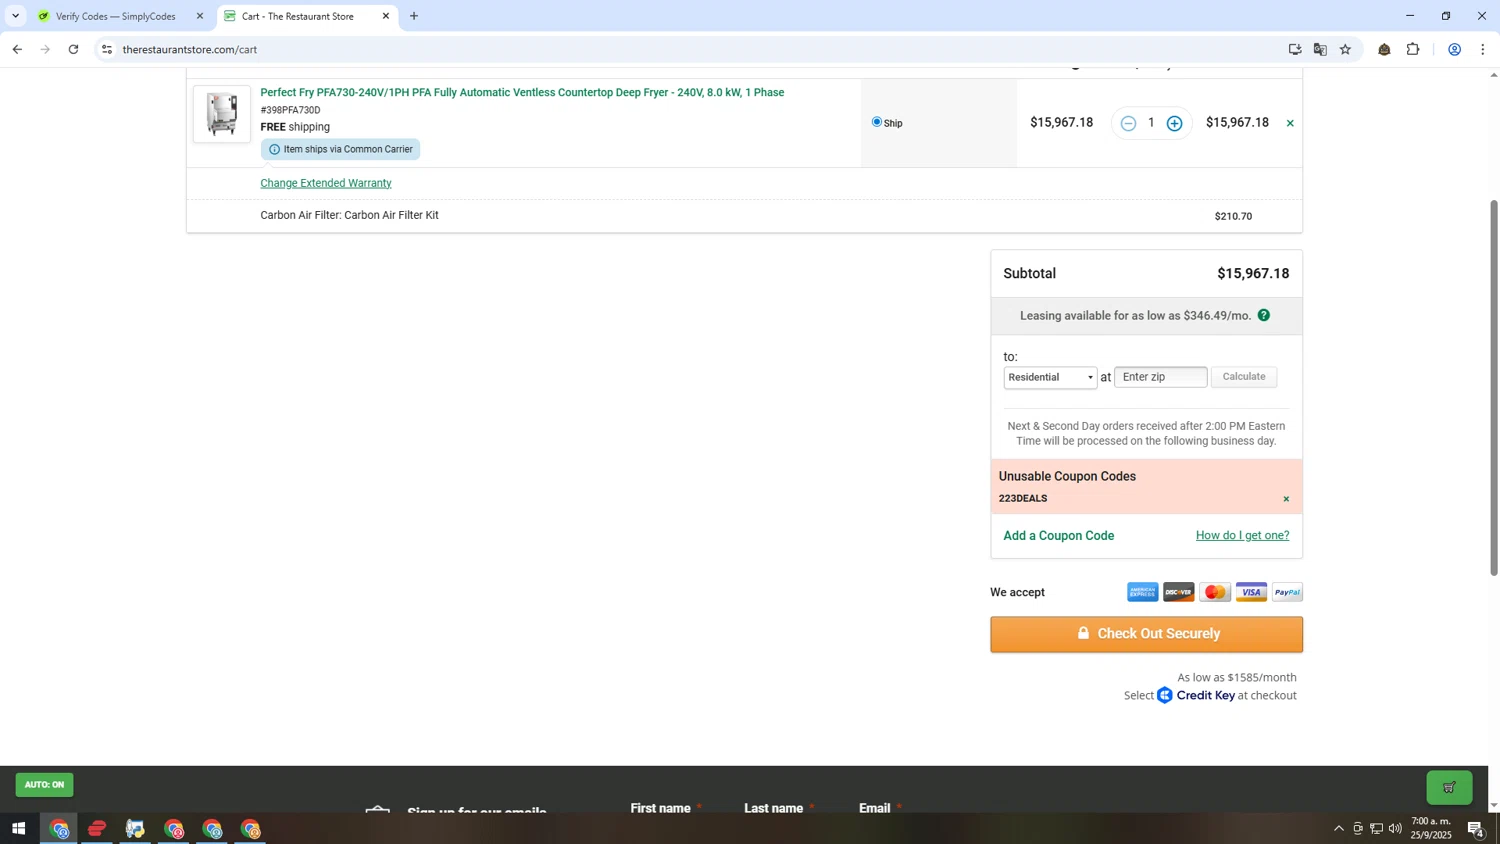Remove Perfect Fry item from cart

pyautogui.click(x=1290, y=123)
